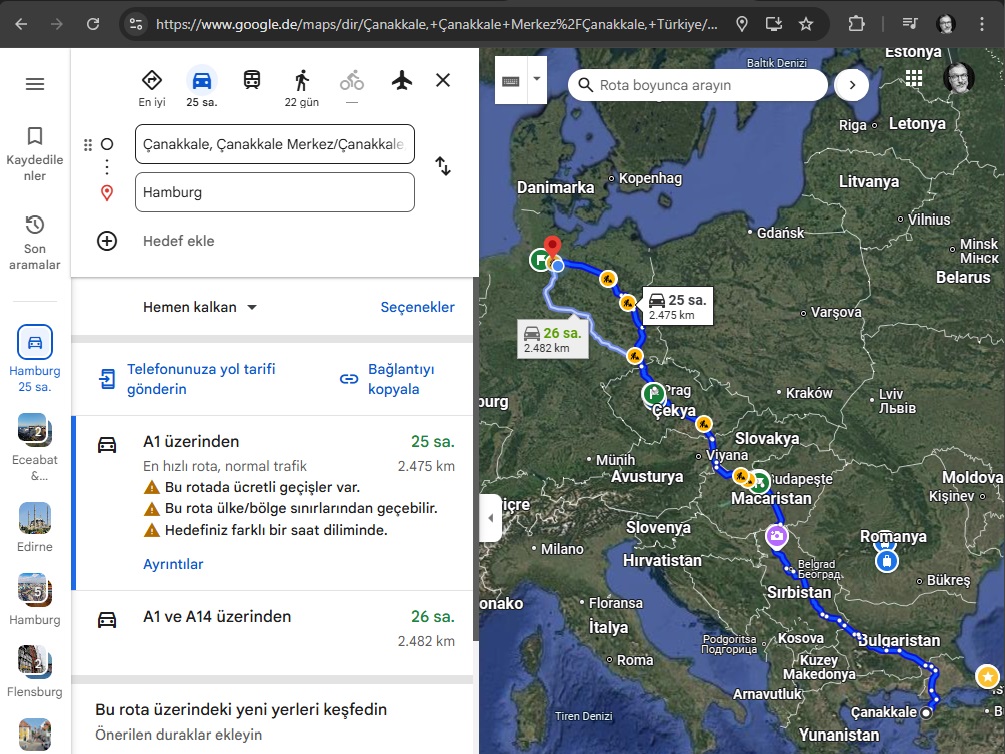Click the yellow star saved place marker
Viewport: 1005px width, 754px height.
tap(987, 676)
